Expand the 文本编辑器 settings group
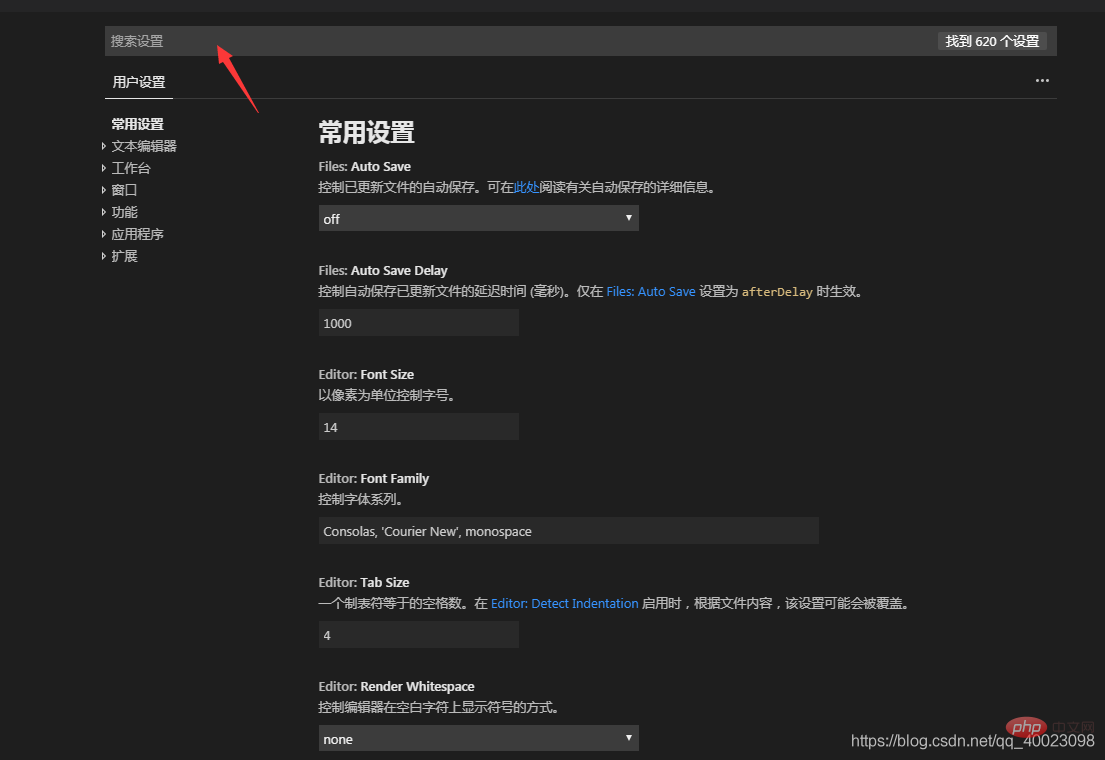The height and width of the screenshot is (760, 1105). [x=142, y=145]
